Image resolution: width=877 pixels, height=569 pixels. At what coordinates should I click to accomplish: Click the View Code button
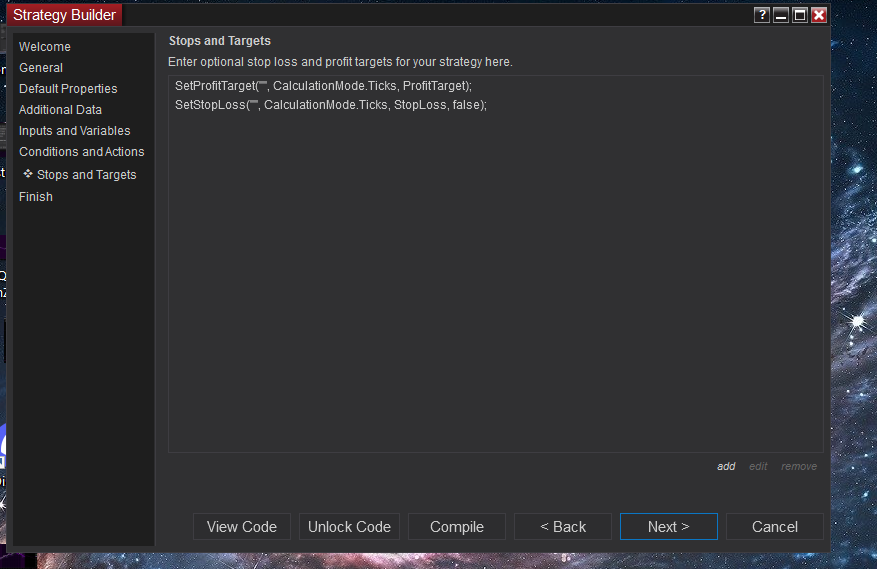tap(242, 526)
